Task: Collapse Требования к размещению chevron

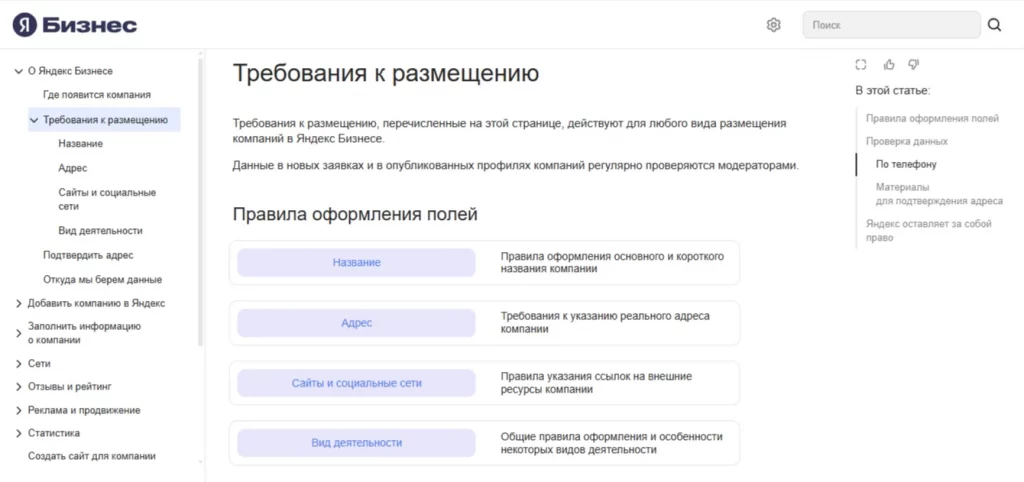Action: click(34, 120)
